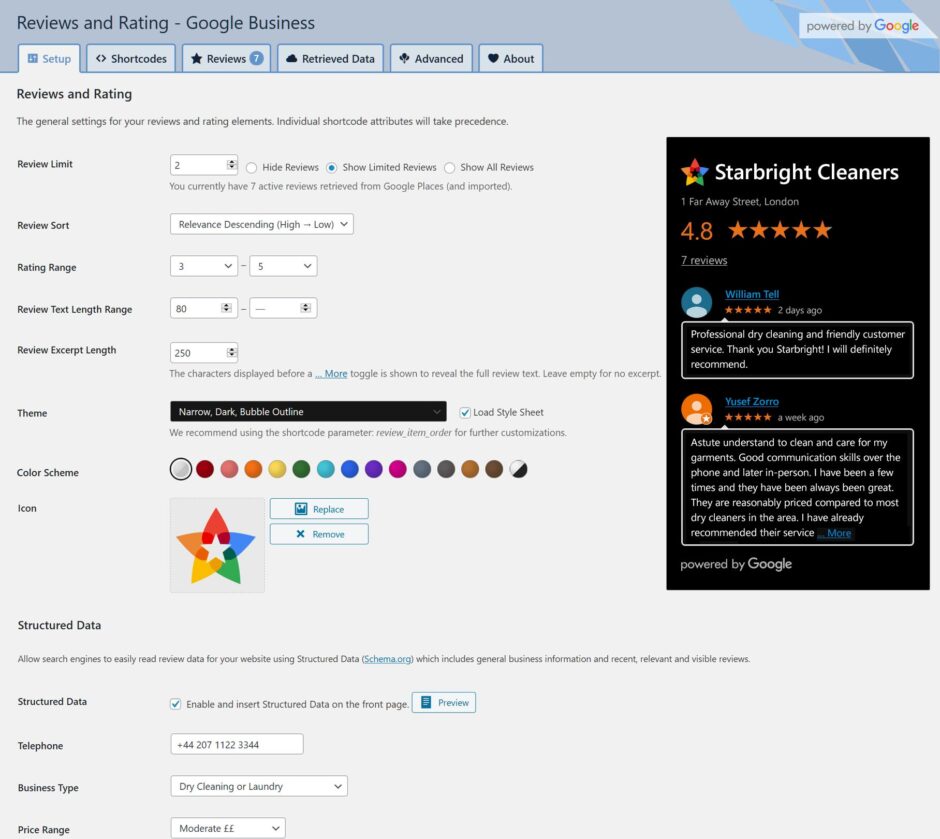Select Show Limited Reviews radio option
The image size is (940, 839).
coord(332,168)
